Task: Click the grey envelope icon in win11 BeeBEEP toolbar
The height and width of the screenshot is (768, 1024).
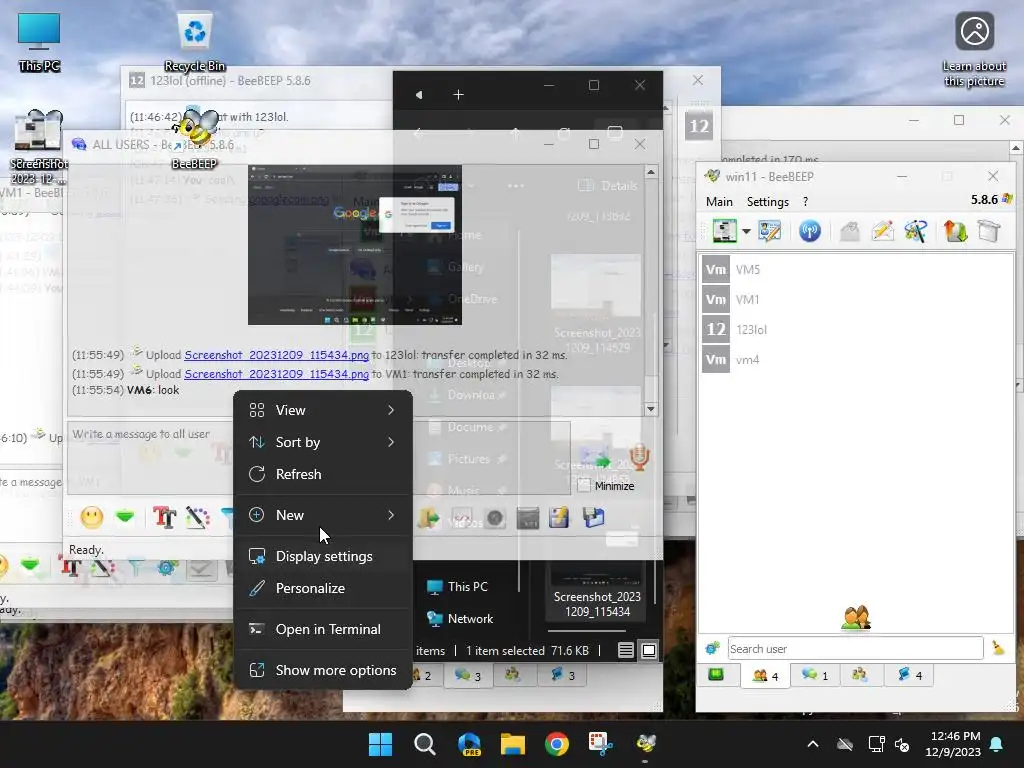Action: click(850, 231)
